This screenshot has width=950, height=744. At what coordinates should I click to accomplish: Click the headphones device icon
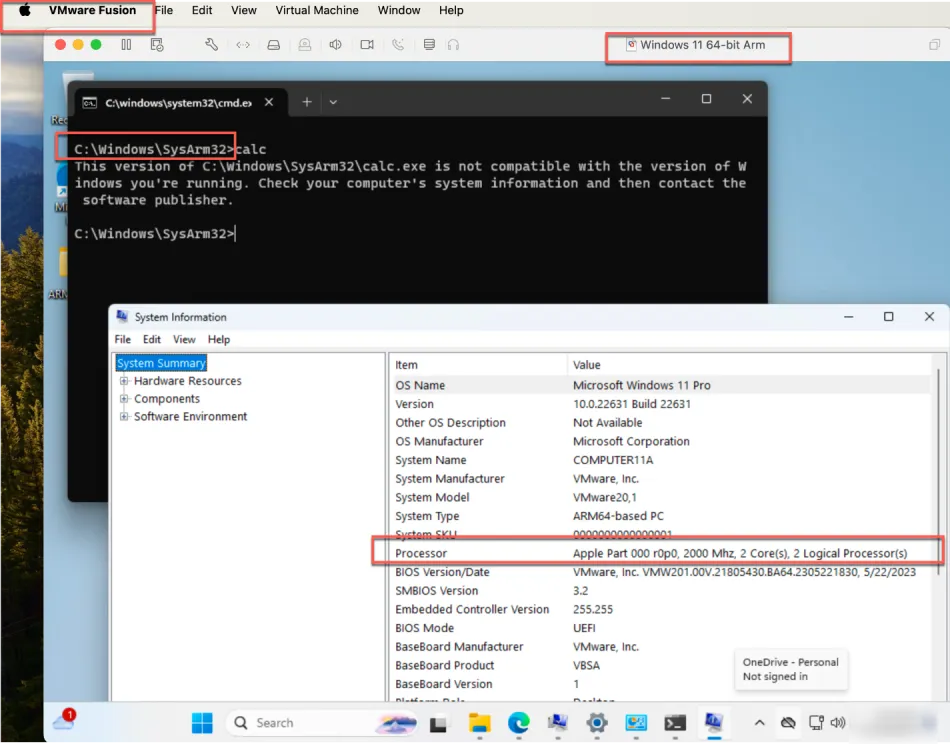tap(453, 45)
